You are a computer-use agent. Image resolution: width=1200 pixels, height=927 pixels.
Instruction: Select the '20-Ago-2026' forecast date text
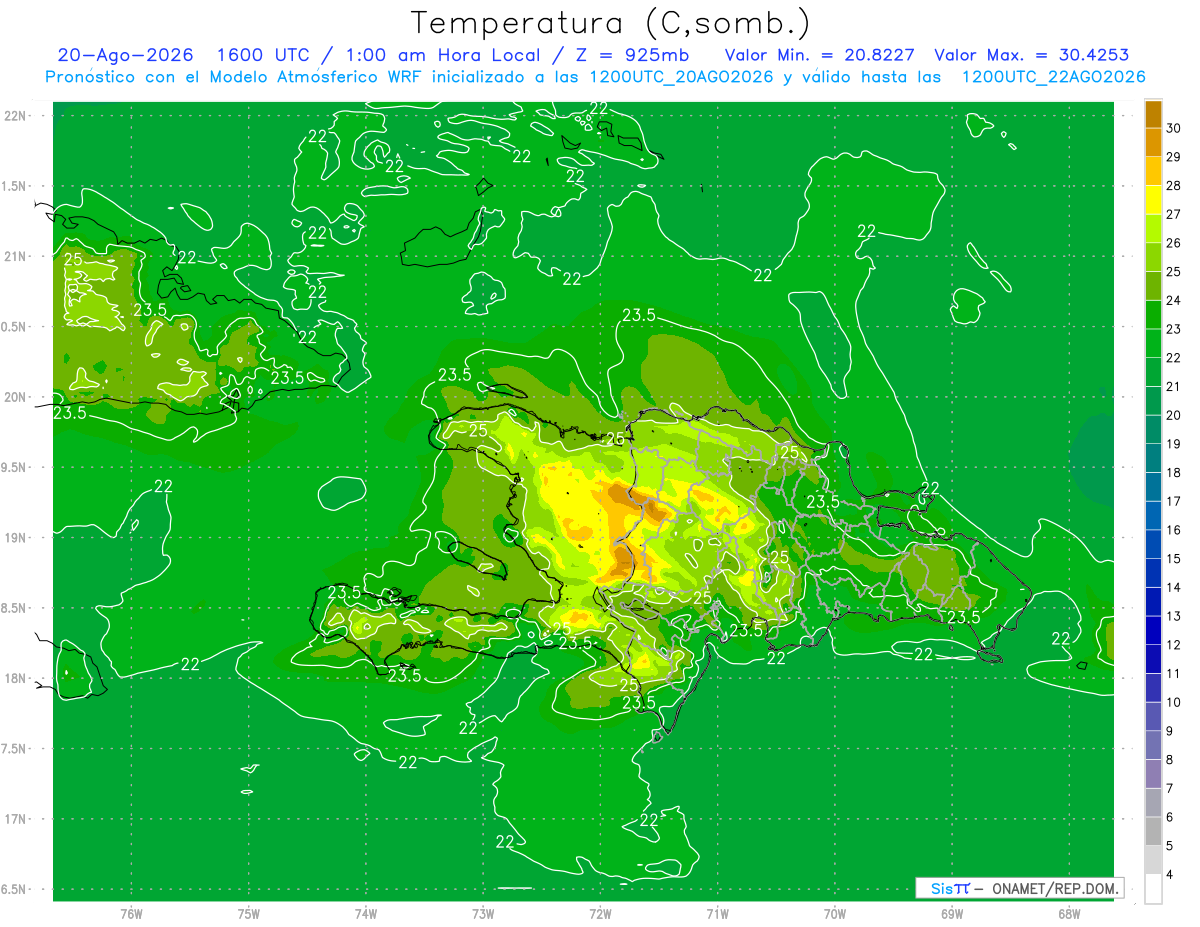[125, 56]
